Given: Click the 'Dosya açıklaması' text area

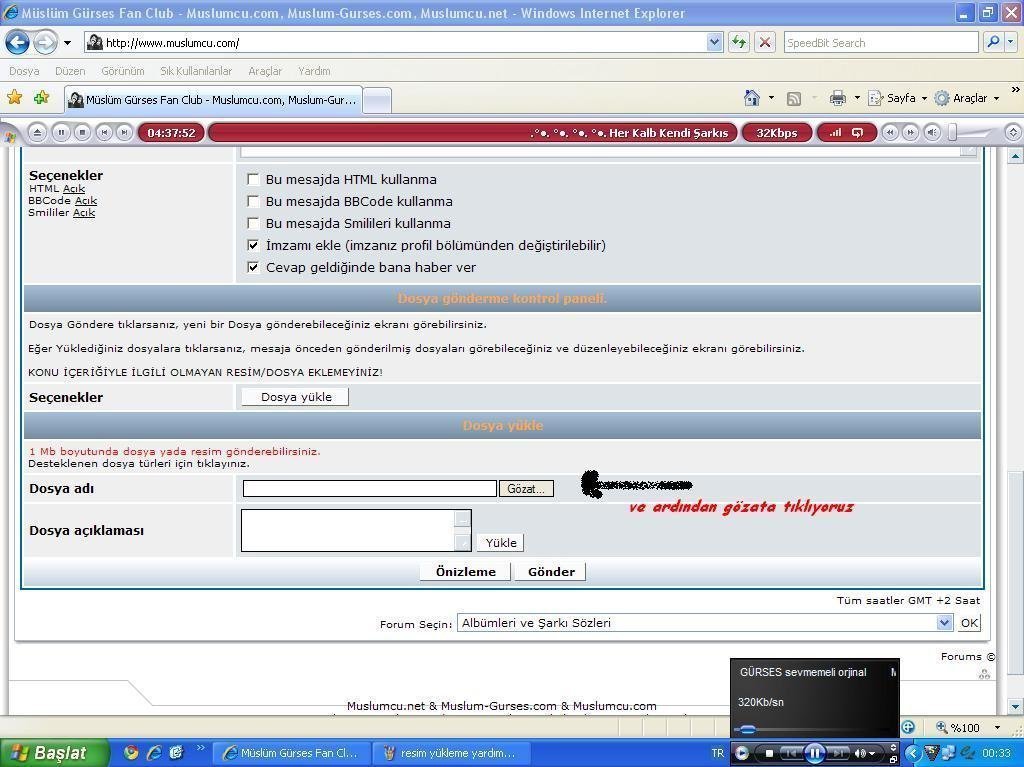Looking at the screenshot, I should 356,530.
